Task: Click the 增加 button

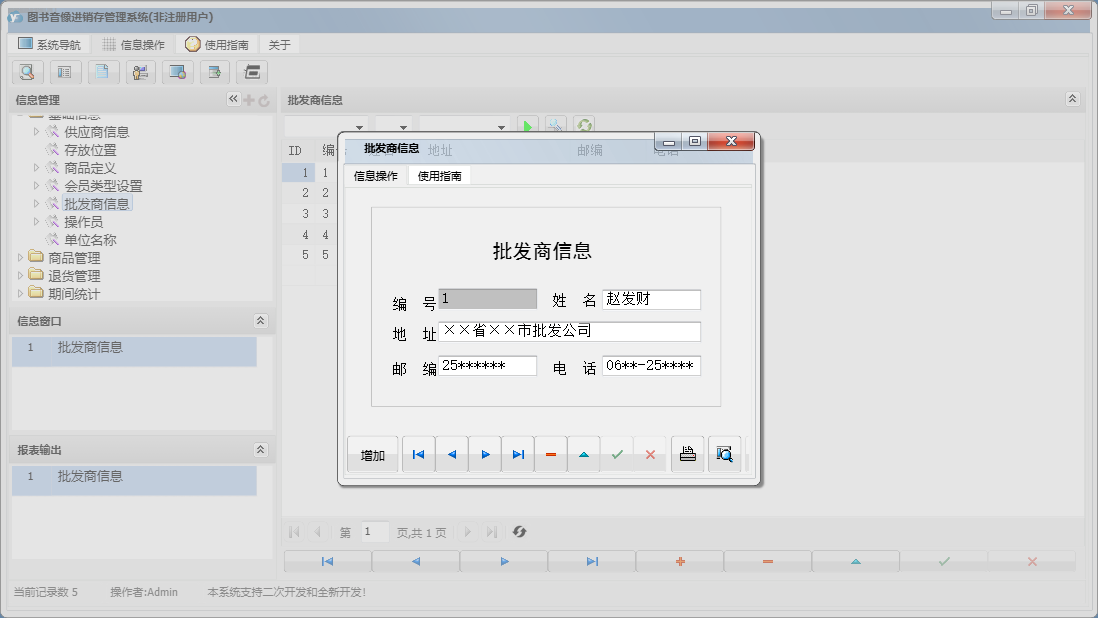Action: point(372,455)
